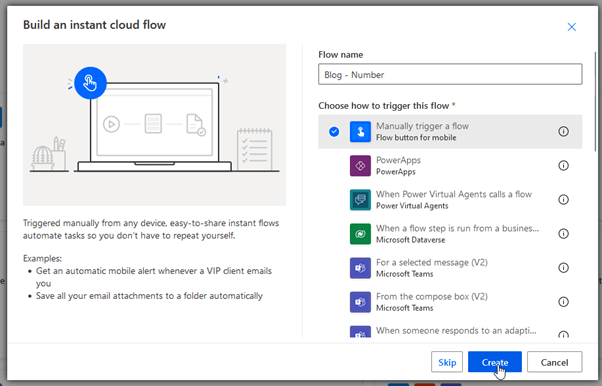Image resolution: width=602 pixels, height=386 pixels.
Task: Click the Flow name text field
Action: tap(450, 74)
